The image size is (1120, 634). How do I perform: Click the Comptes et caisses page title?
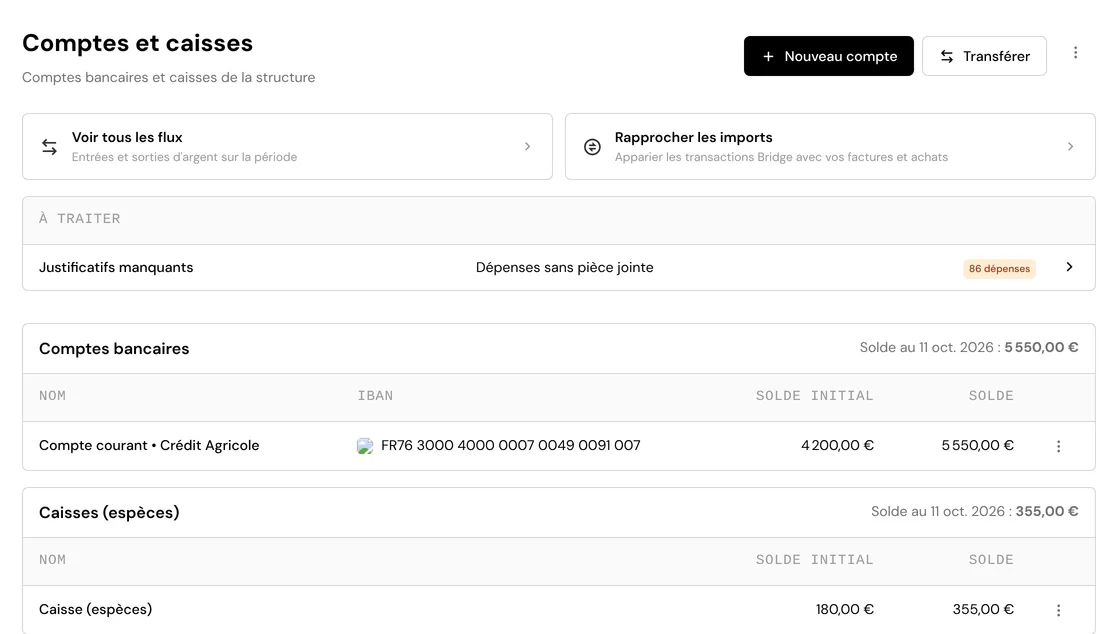point(137,44)
